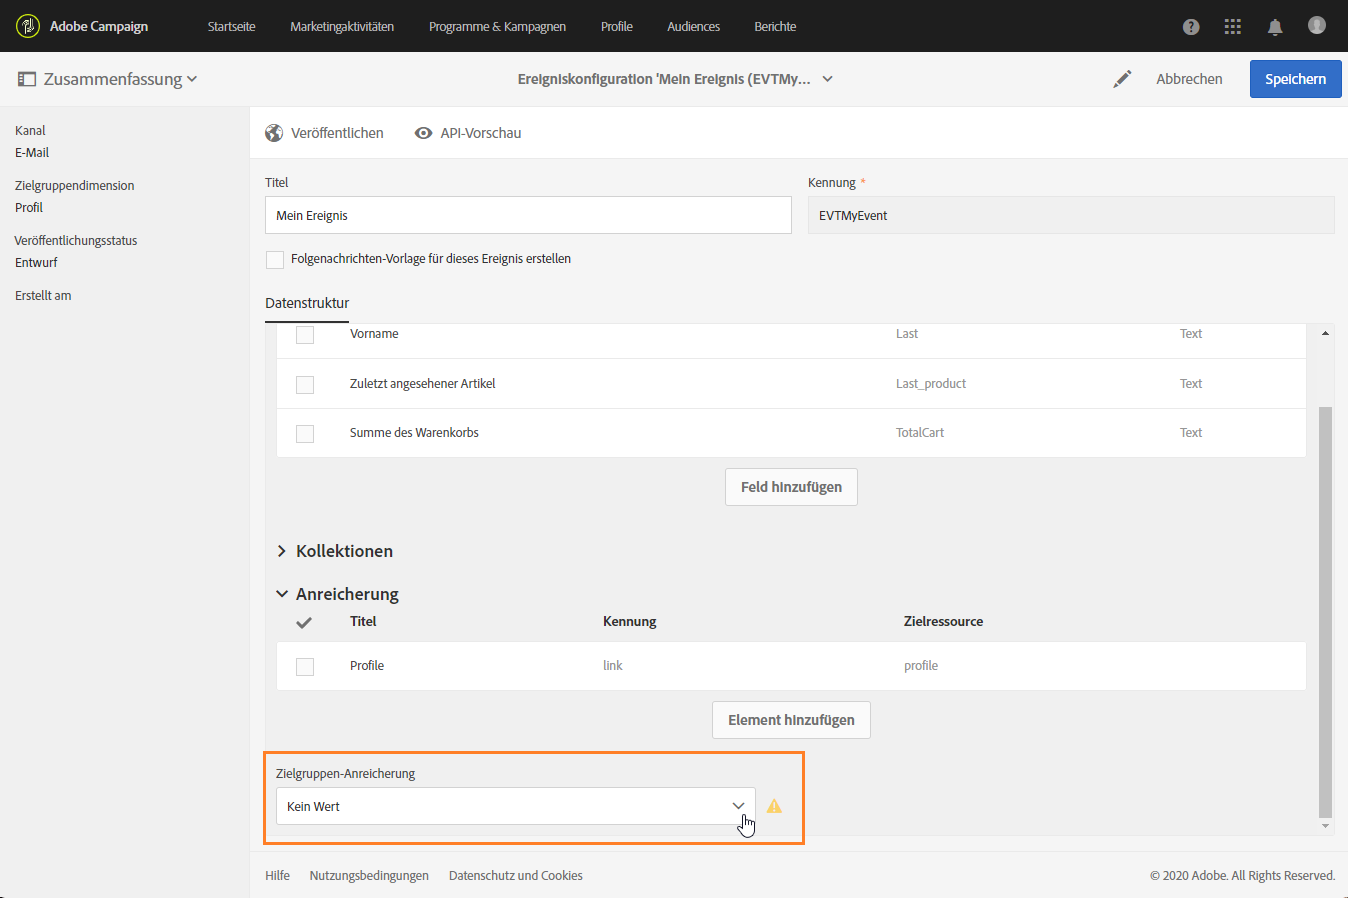Click the Adobe Campaign logo icon
The image size is (1348, 898).
[x=28, y=26]
